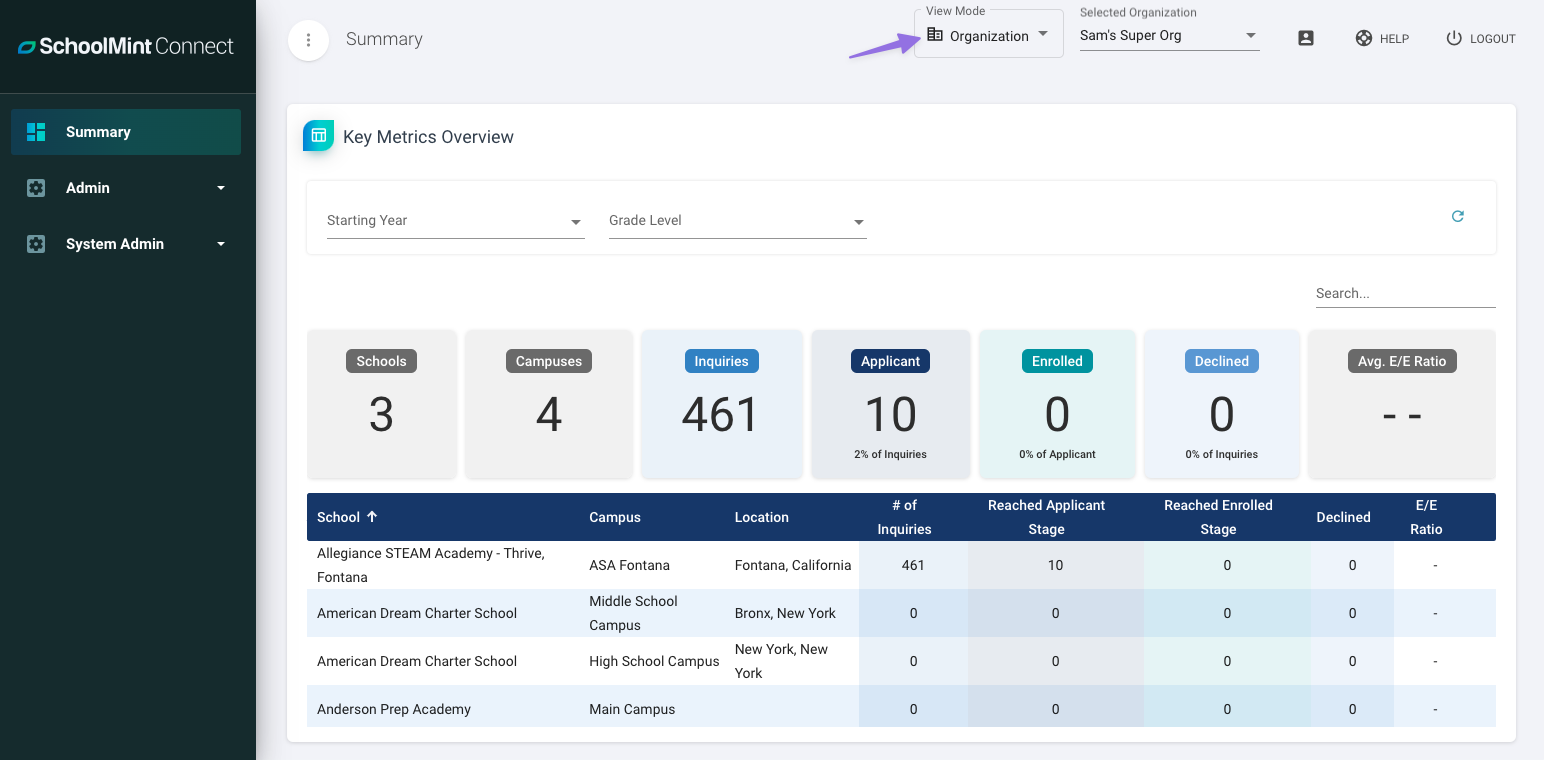Click the three-dot menu icon beside Summary
This screenshot has height=760, width=1544.
click(308, 40)
